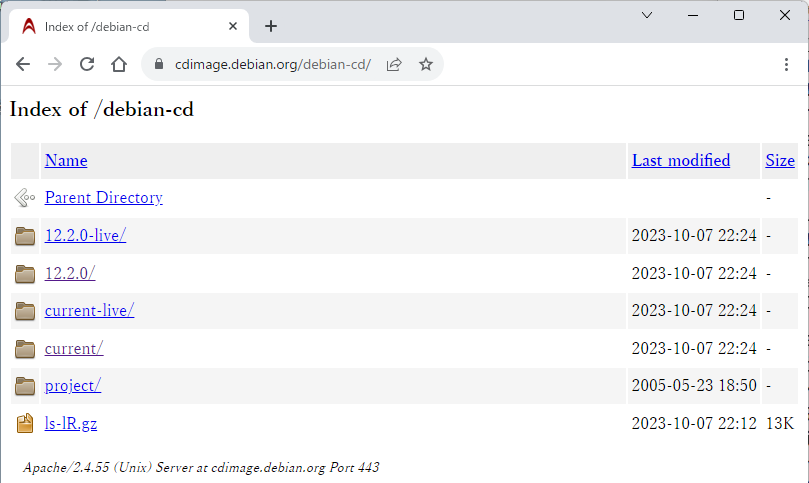Maximize the browser window

pos(739,15)
